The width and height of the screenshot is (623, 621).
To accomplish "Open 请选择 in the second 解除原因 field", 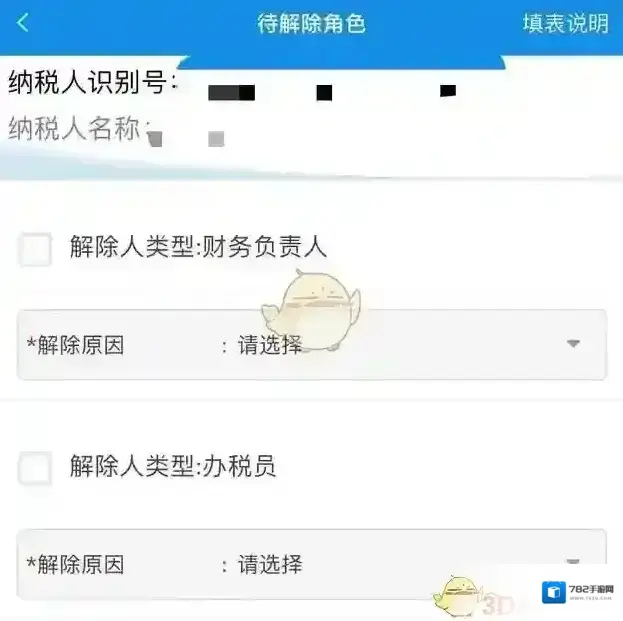I will pos(270,564).
